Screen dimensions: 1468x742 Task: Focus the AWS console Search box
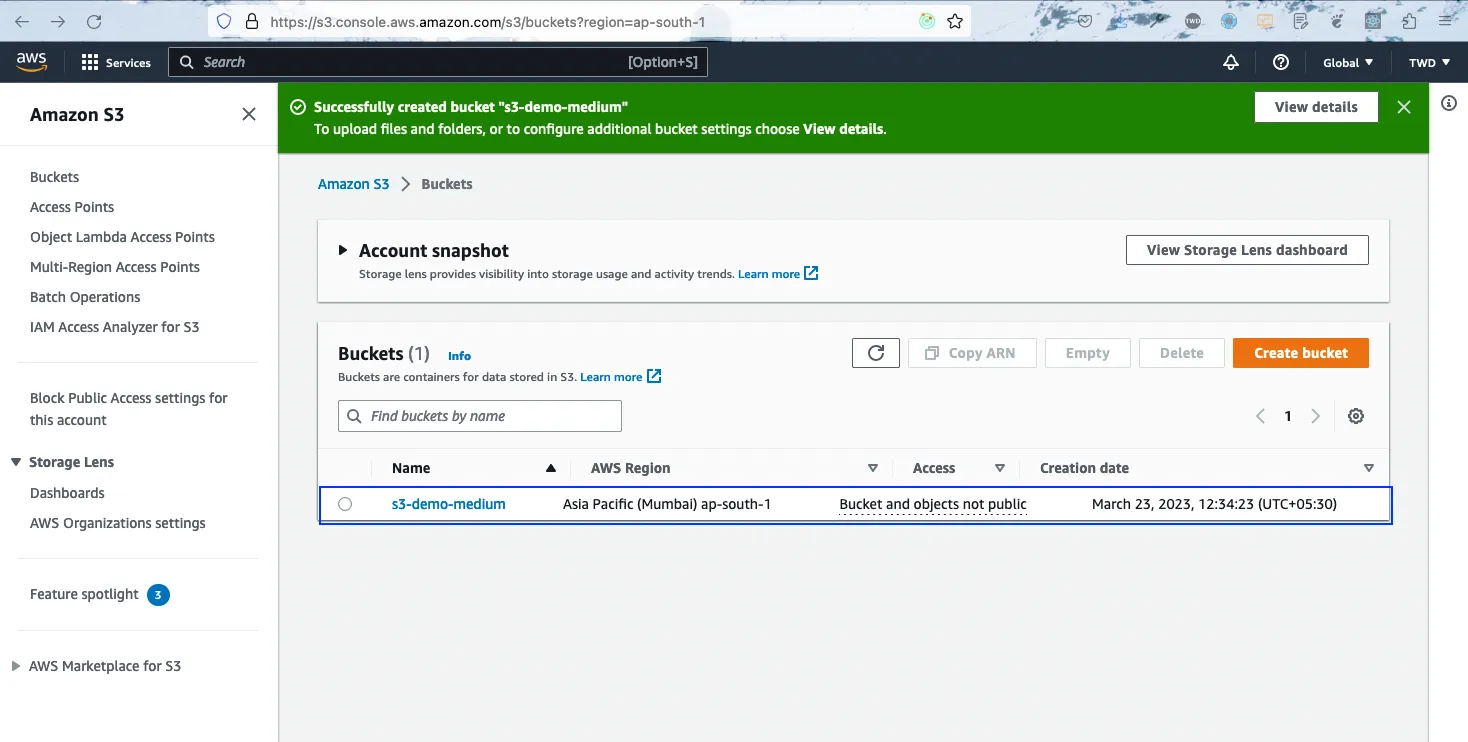438,62
